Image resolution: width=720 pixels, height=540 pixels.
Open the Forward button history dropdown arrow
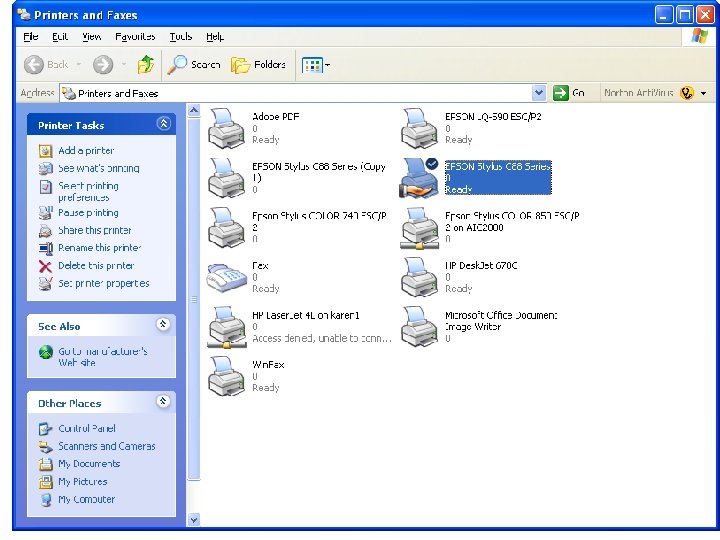tap(124, 65)
